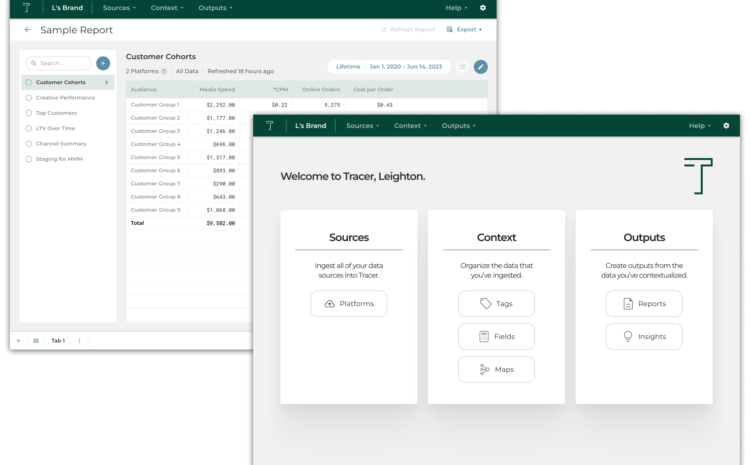Click the Tracer logo in the Sample Report window
750x465 pixels.
coord(26,8)
